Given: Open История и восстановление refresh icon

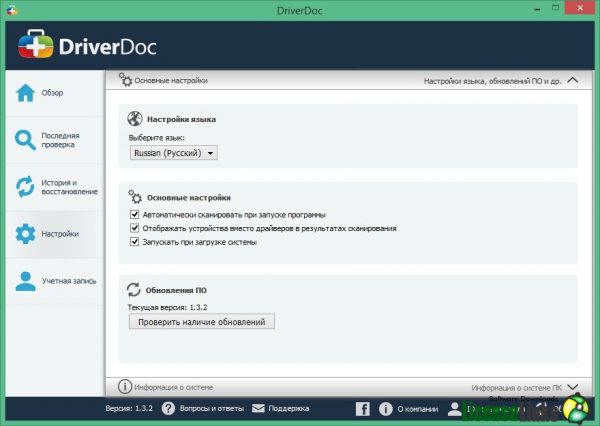Looking at the screenshot, I should 25,187.
